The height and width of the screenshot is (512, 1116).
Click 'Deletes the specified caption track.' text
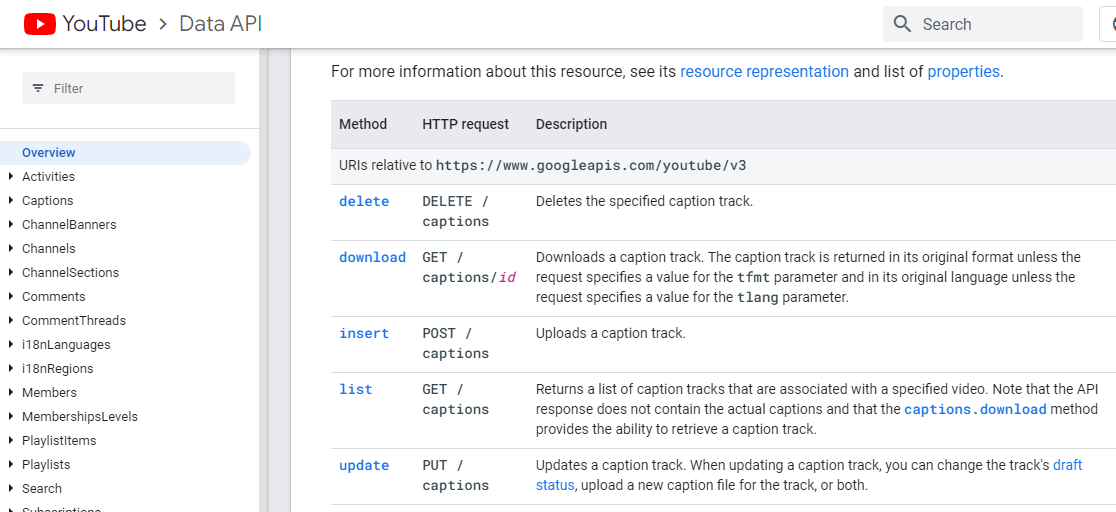click(x=644, y=202)
